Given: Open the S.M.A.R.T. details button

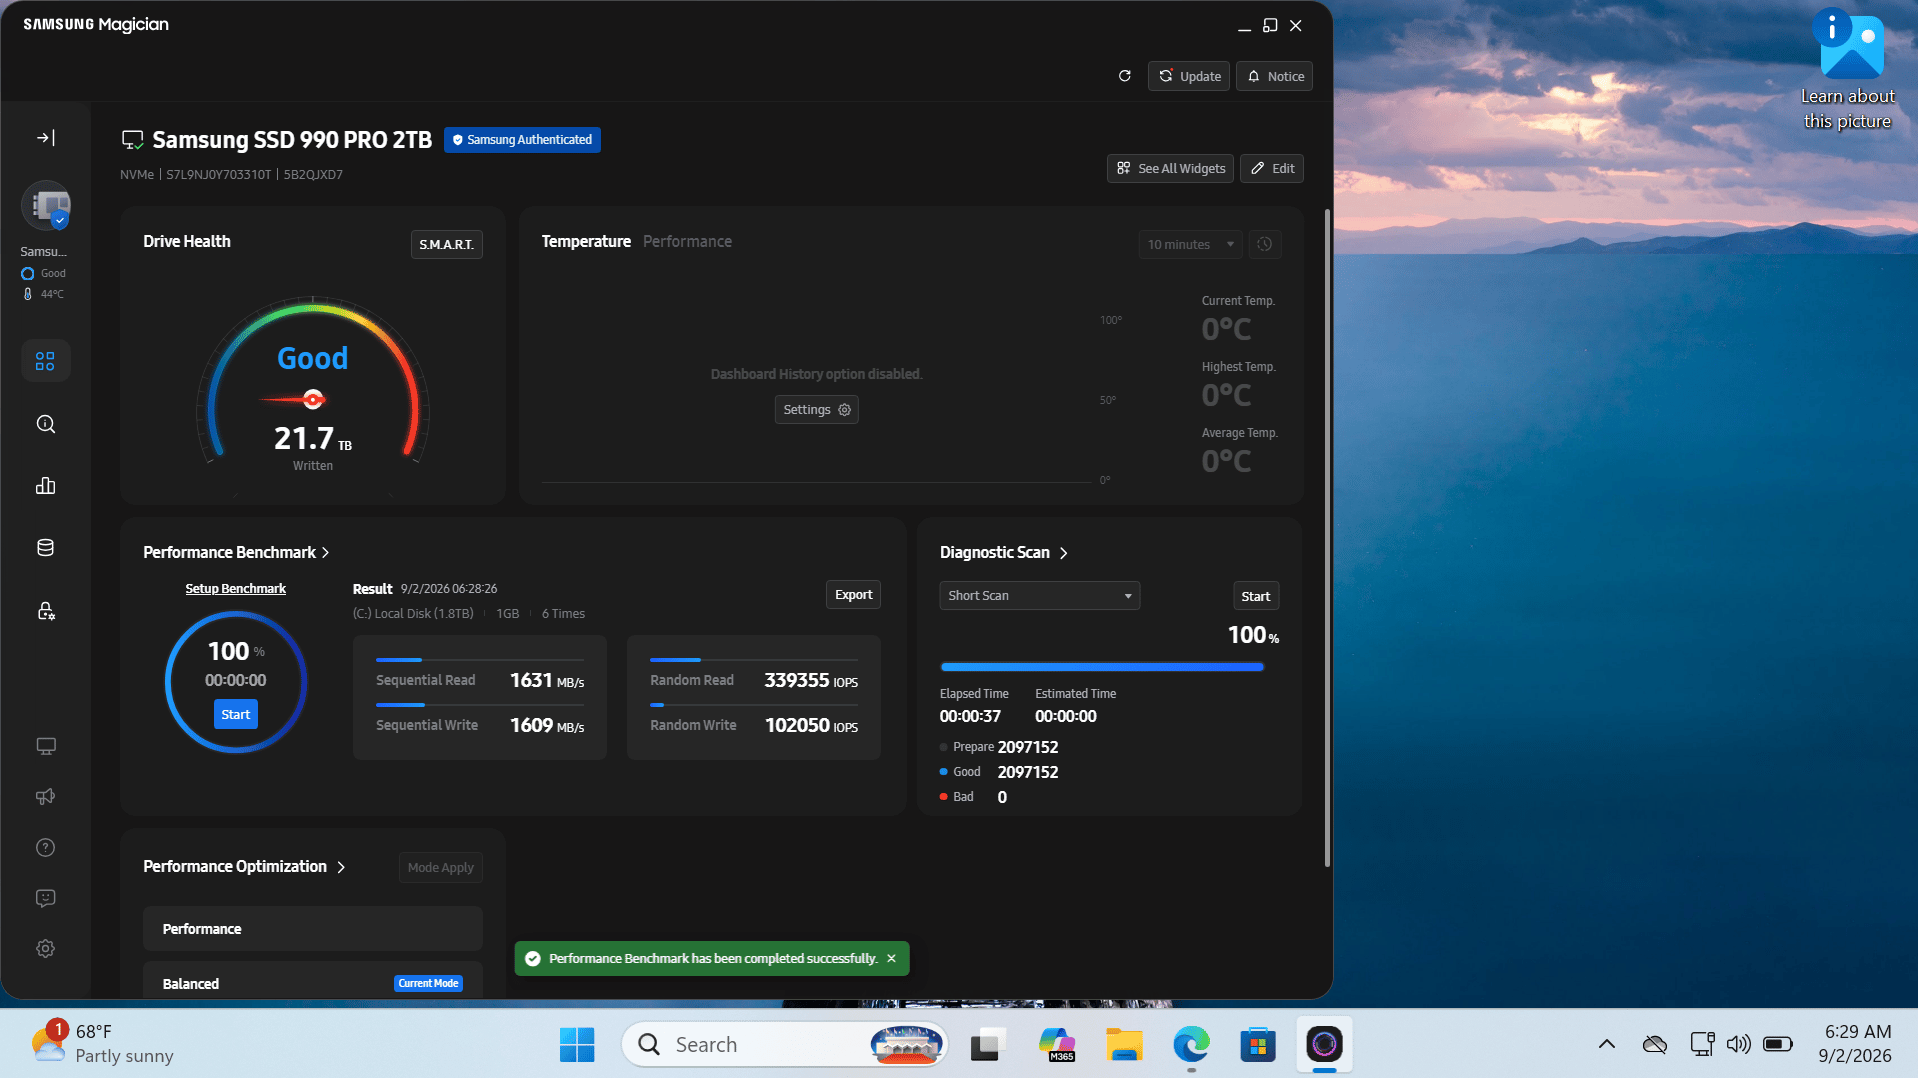Looking at the screenshot, I should [x=447, y=244].
